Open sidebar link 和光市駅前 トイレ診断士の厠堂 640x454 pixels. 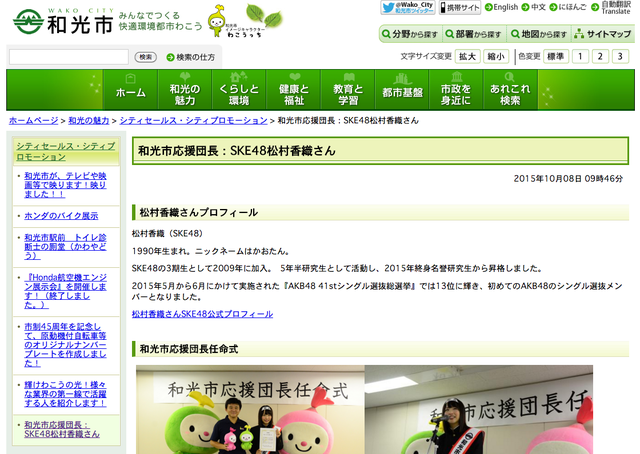coord(65,247)
